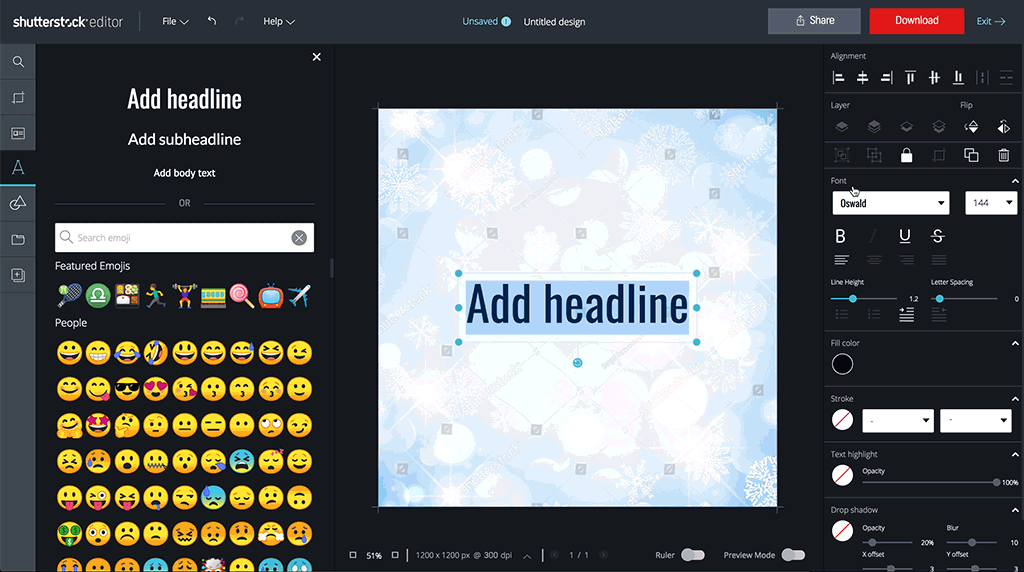Click the Line Height slider handle
The width and height of the screenshot is (1024, 572).
(852, 298)
